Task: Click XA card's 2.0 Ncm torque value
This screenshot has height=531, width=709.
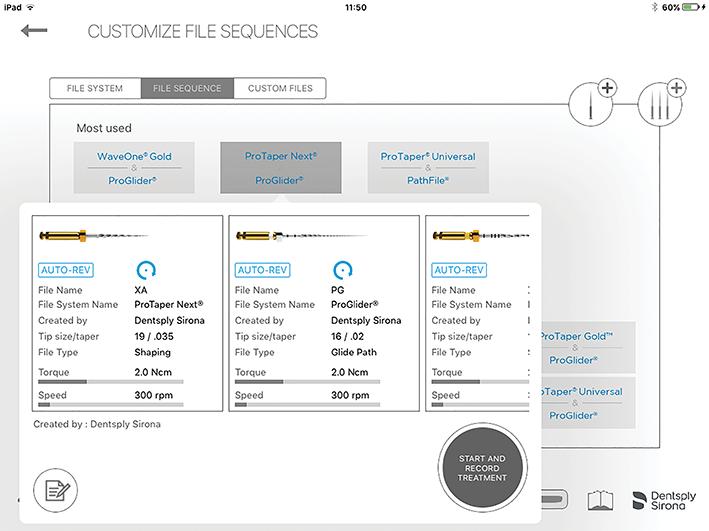Action: (153, 372)
